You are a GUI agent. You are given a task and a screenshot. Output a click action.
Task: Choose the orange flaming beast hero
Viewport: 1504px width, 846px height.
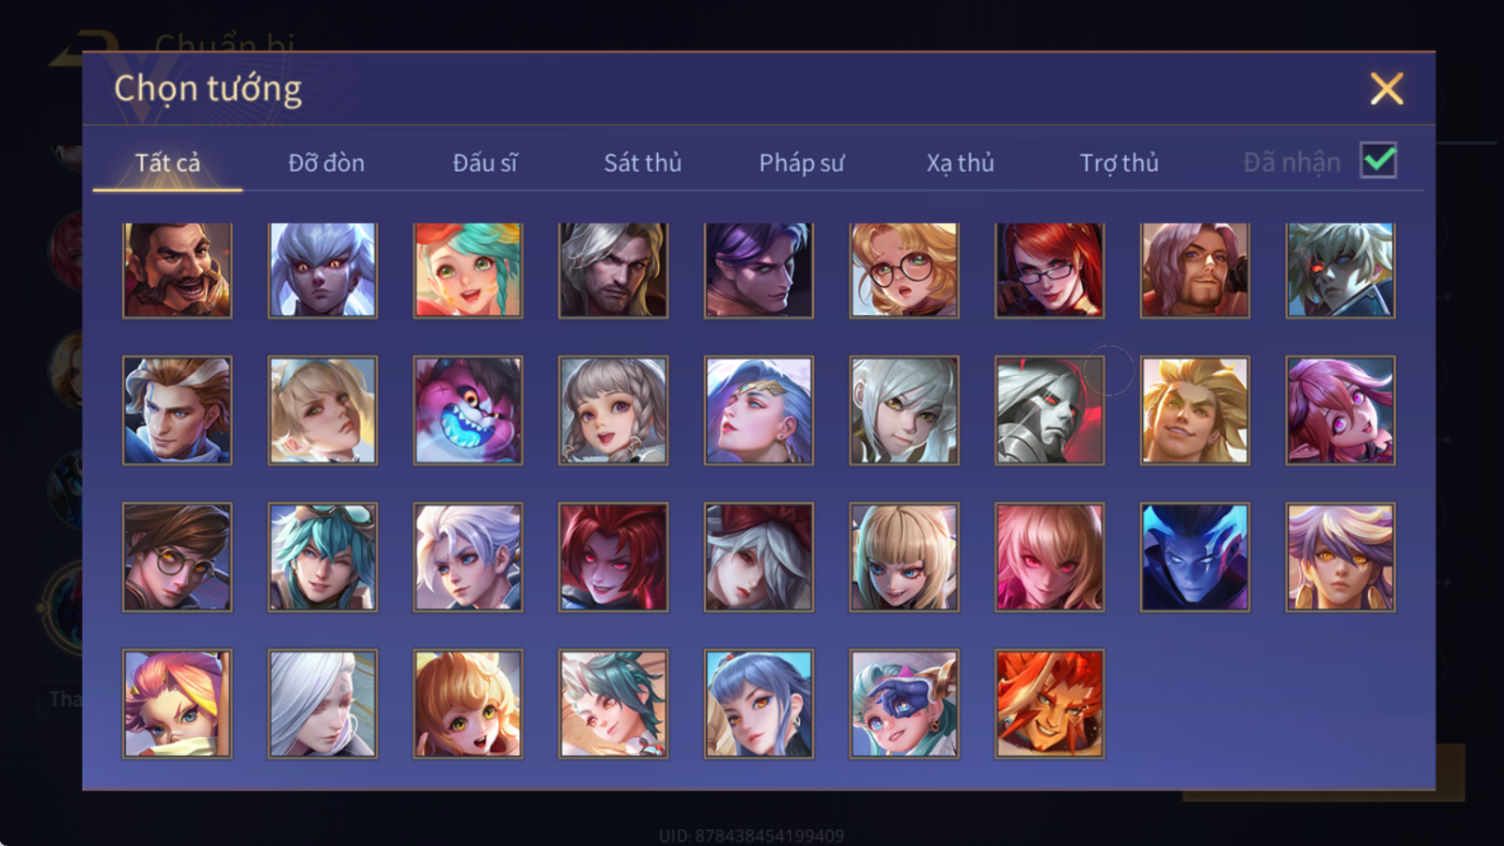coord(1050,704)
